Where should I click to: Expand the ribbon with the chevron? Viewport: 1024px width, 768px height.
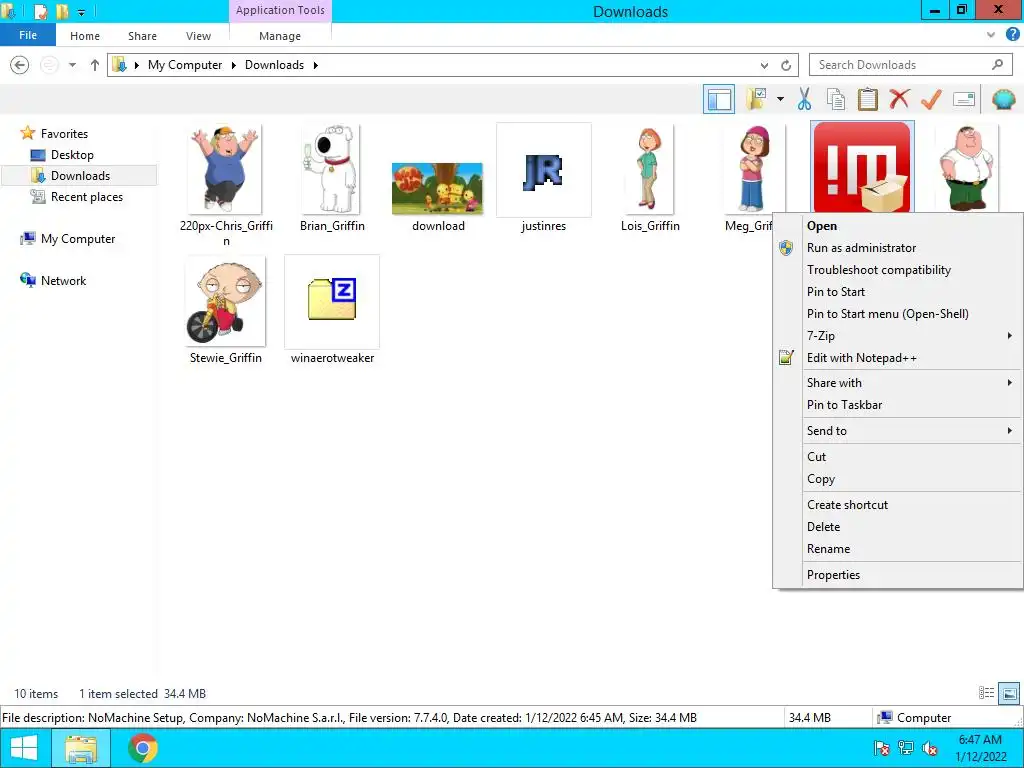(991, 35)
